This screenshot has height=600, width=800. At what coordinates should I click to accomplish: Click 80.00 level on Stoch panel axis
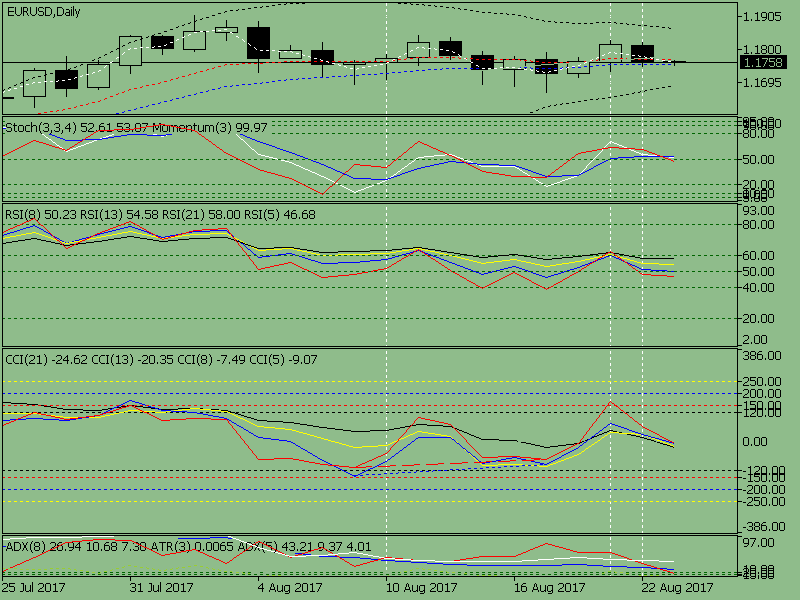(758, 134)
